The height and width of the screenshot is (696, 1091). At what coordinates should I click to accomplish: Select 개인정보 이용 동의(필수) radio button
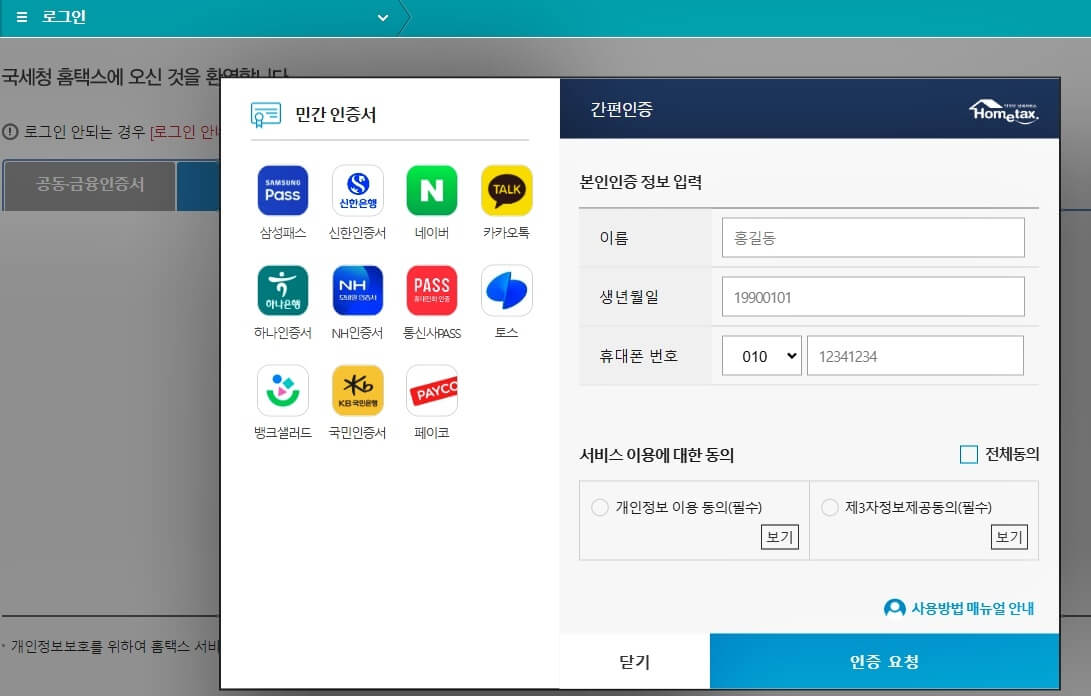[x=600, y=507]
